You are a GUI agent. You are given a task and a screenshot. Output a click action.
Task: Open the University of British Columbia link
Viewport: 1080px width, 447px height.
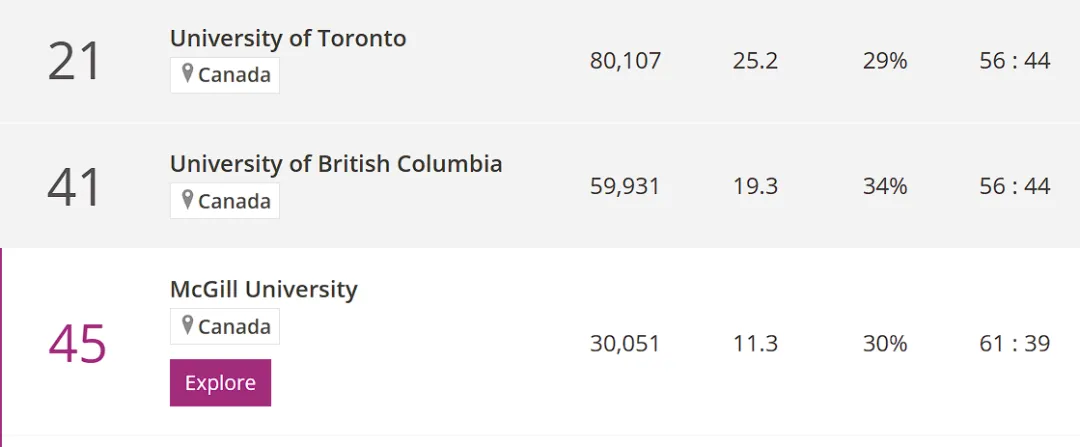coord(336,163)
